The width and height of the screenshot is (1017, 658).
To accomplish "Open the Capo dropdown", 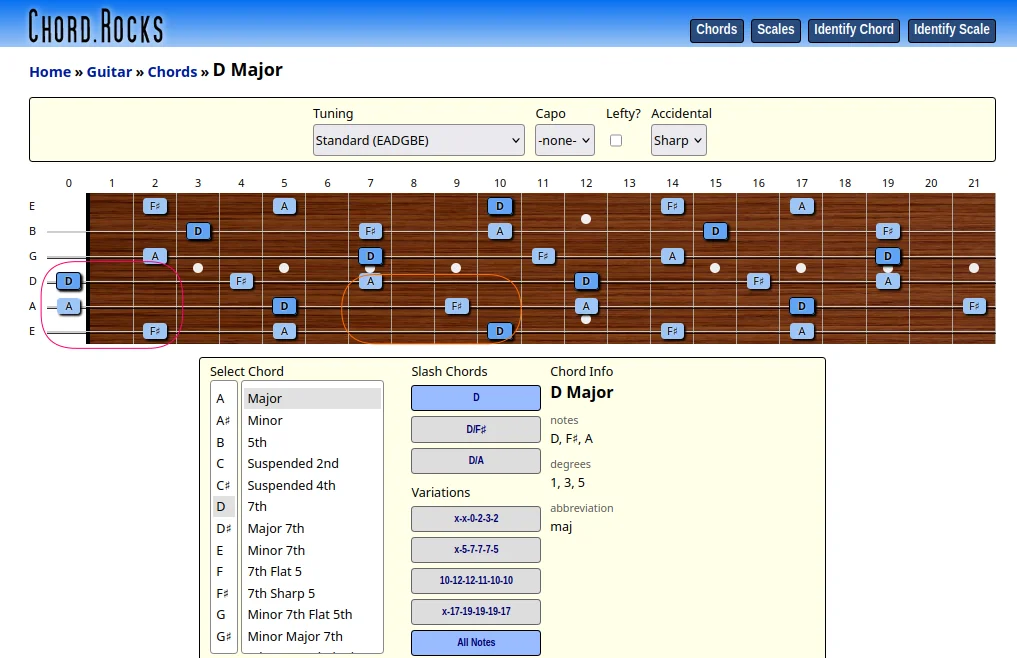I will [x=565, y=140].
